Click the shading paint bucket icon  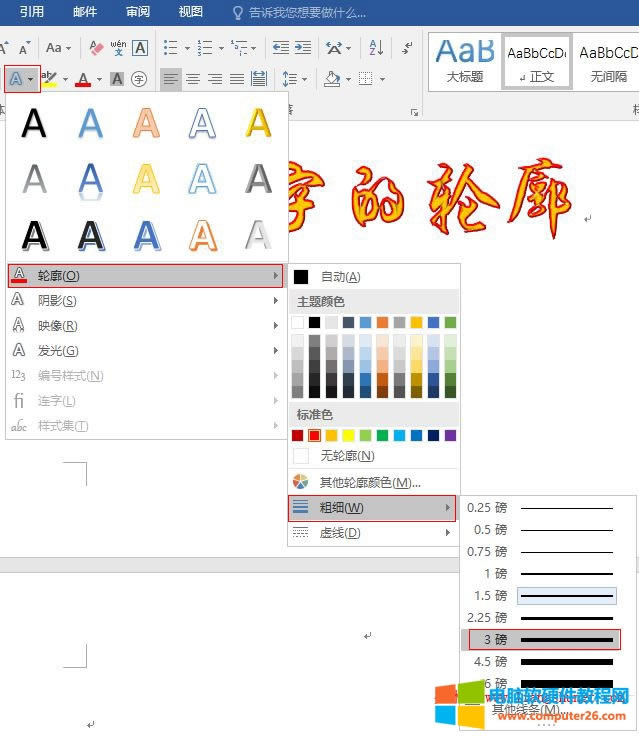[x=333, y=79]
